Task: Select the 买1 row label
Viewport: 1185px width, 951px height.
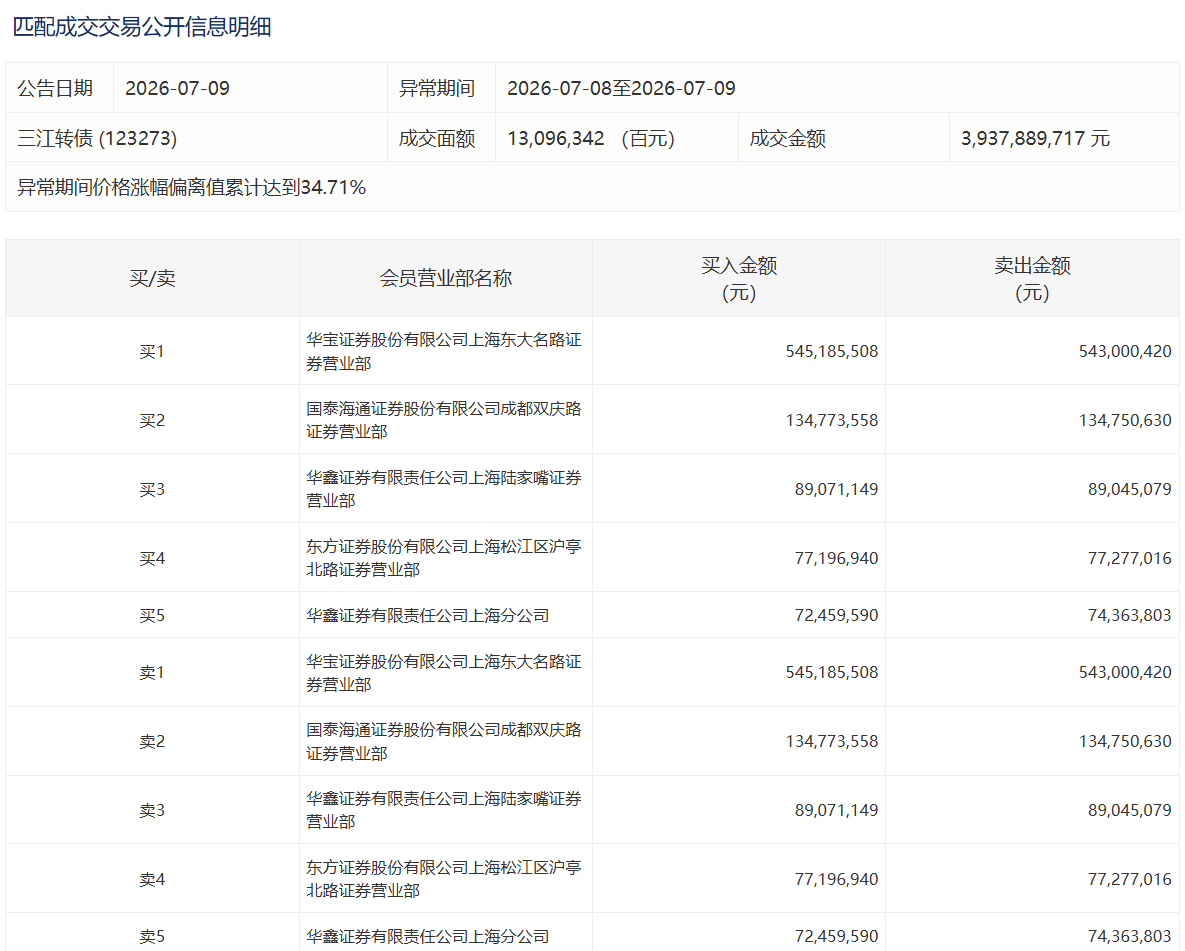Action: (152, 352)
